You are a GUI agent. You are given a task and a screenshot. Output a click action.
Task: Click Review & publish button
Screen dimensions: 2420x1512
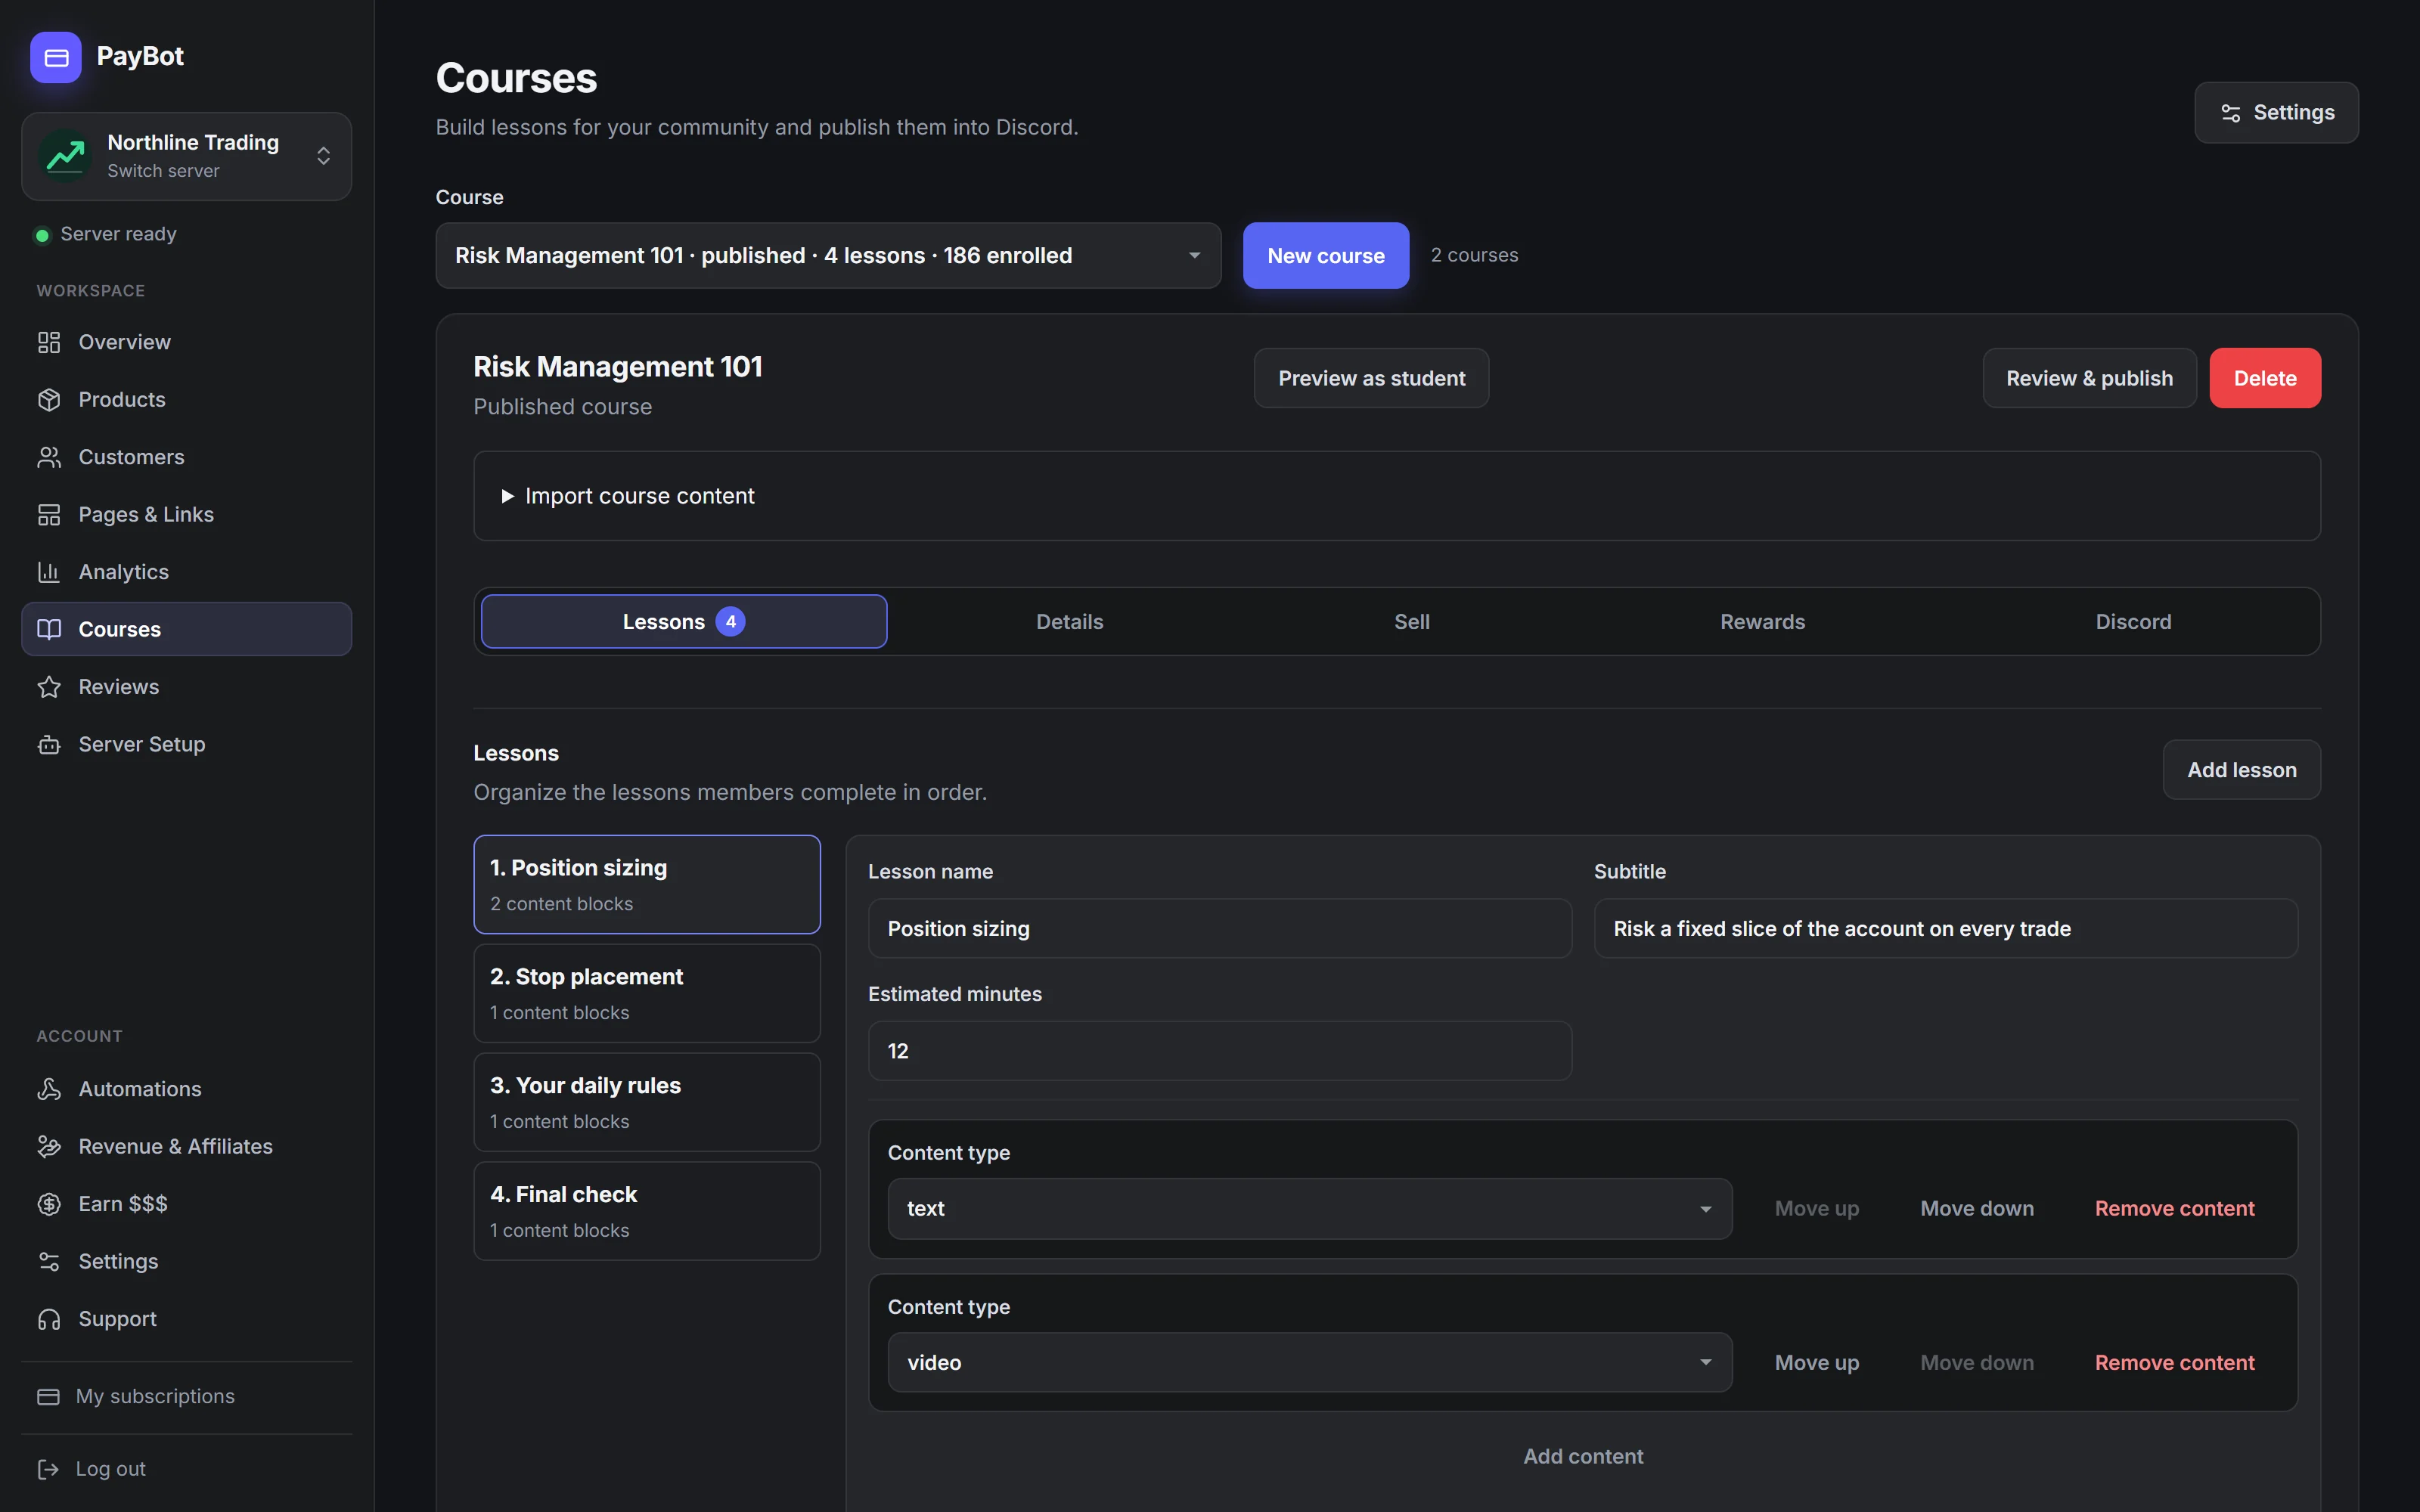[2089, 378]
